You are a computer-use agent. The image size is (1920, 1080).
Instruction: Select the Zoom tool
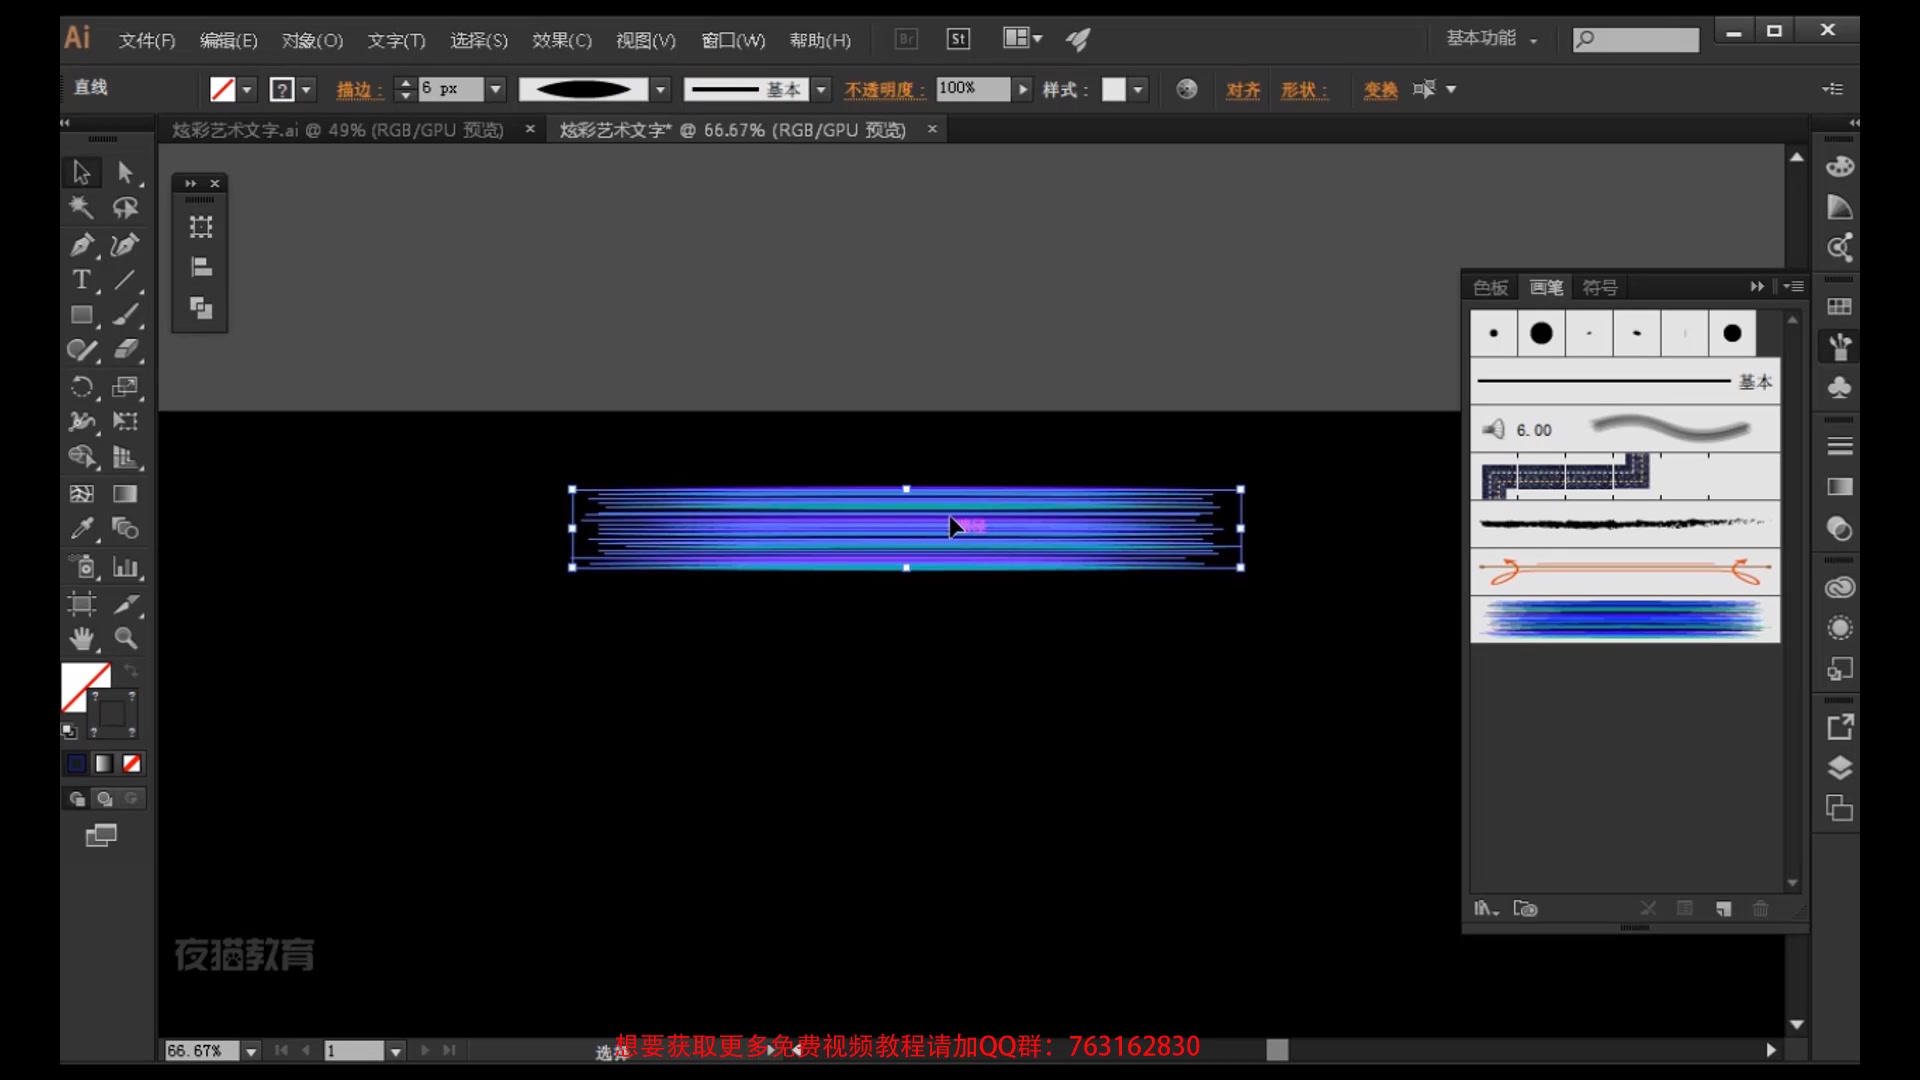click(x=125, y=638)
